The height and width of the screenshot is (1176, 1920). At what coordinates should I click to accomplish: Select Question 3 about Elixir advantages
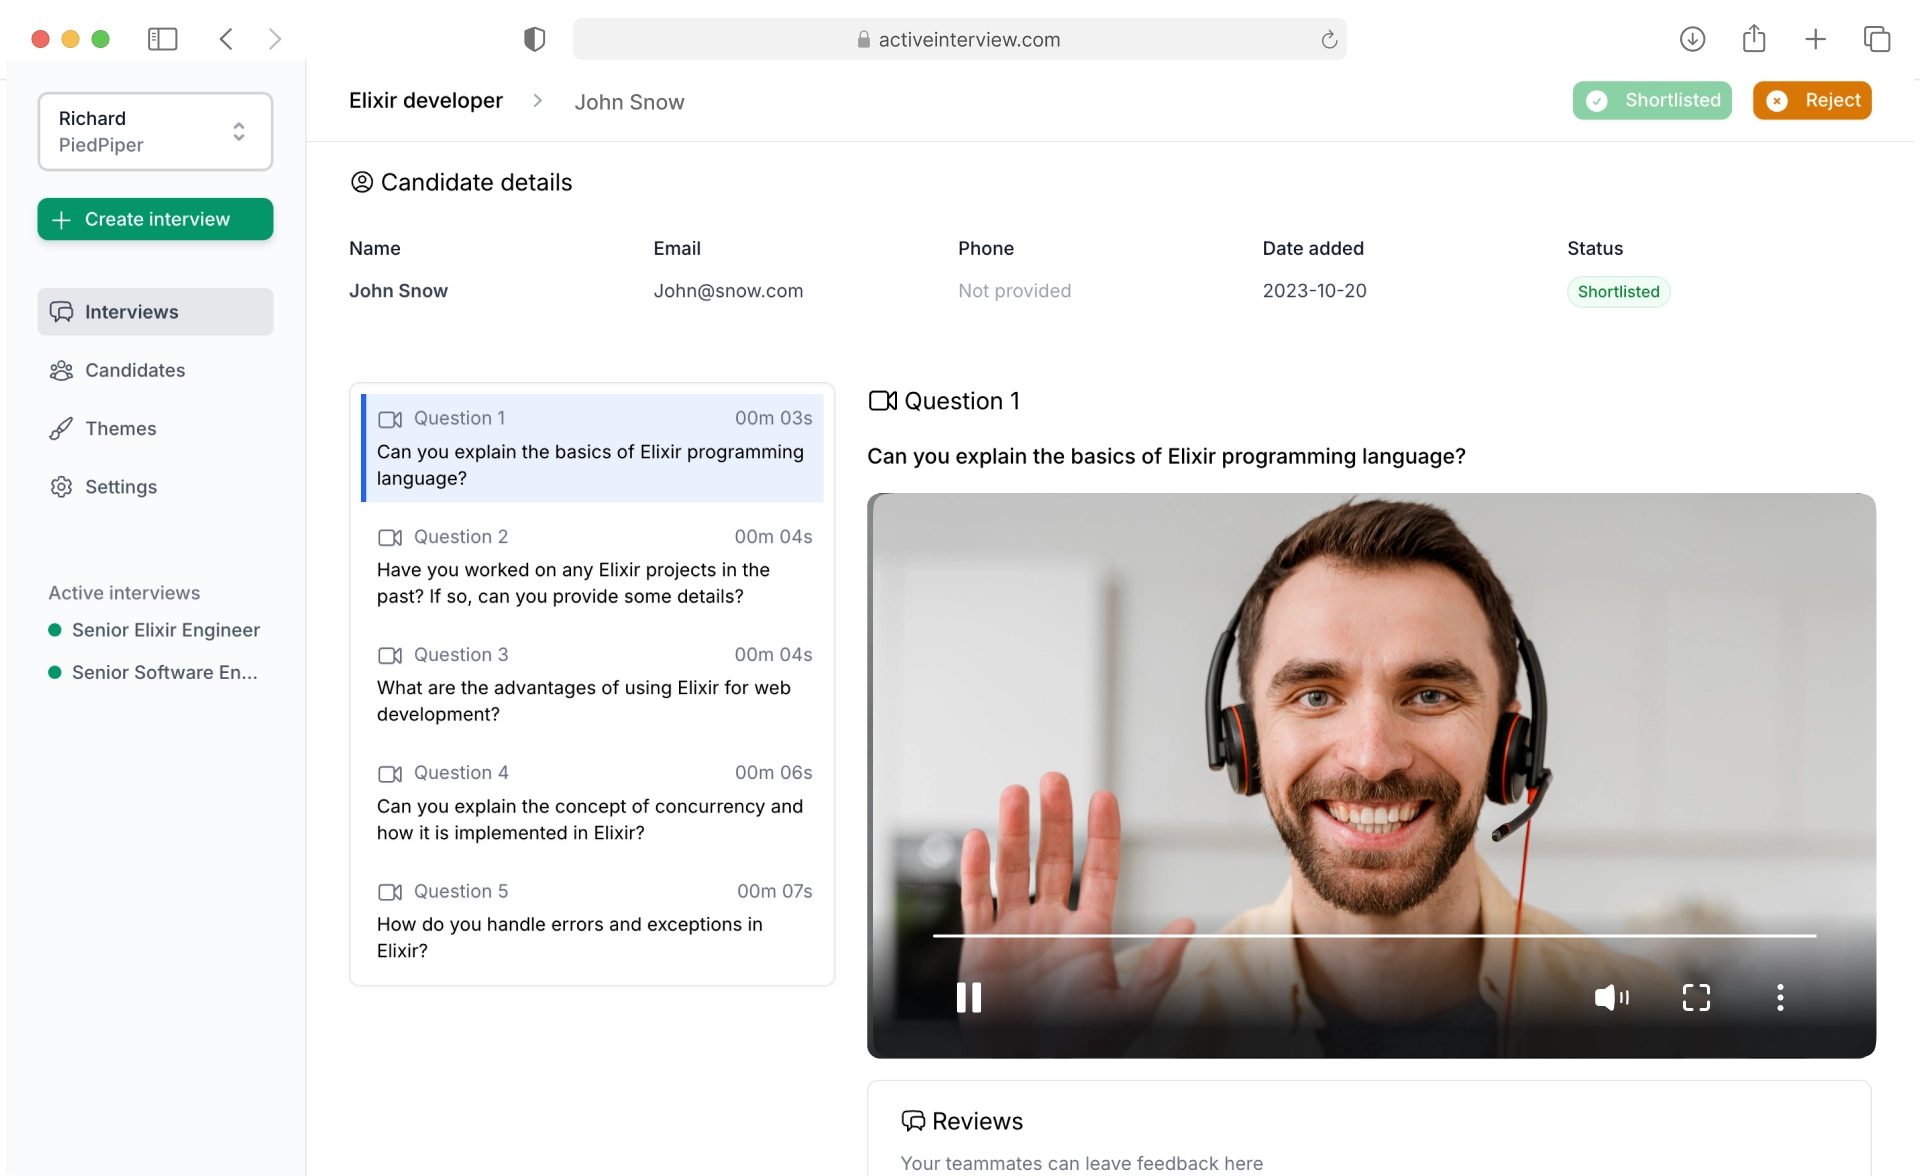click(x=591, y=685)
